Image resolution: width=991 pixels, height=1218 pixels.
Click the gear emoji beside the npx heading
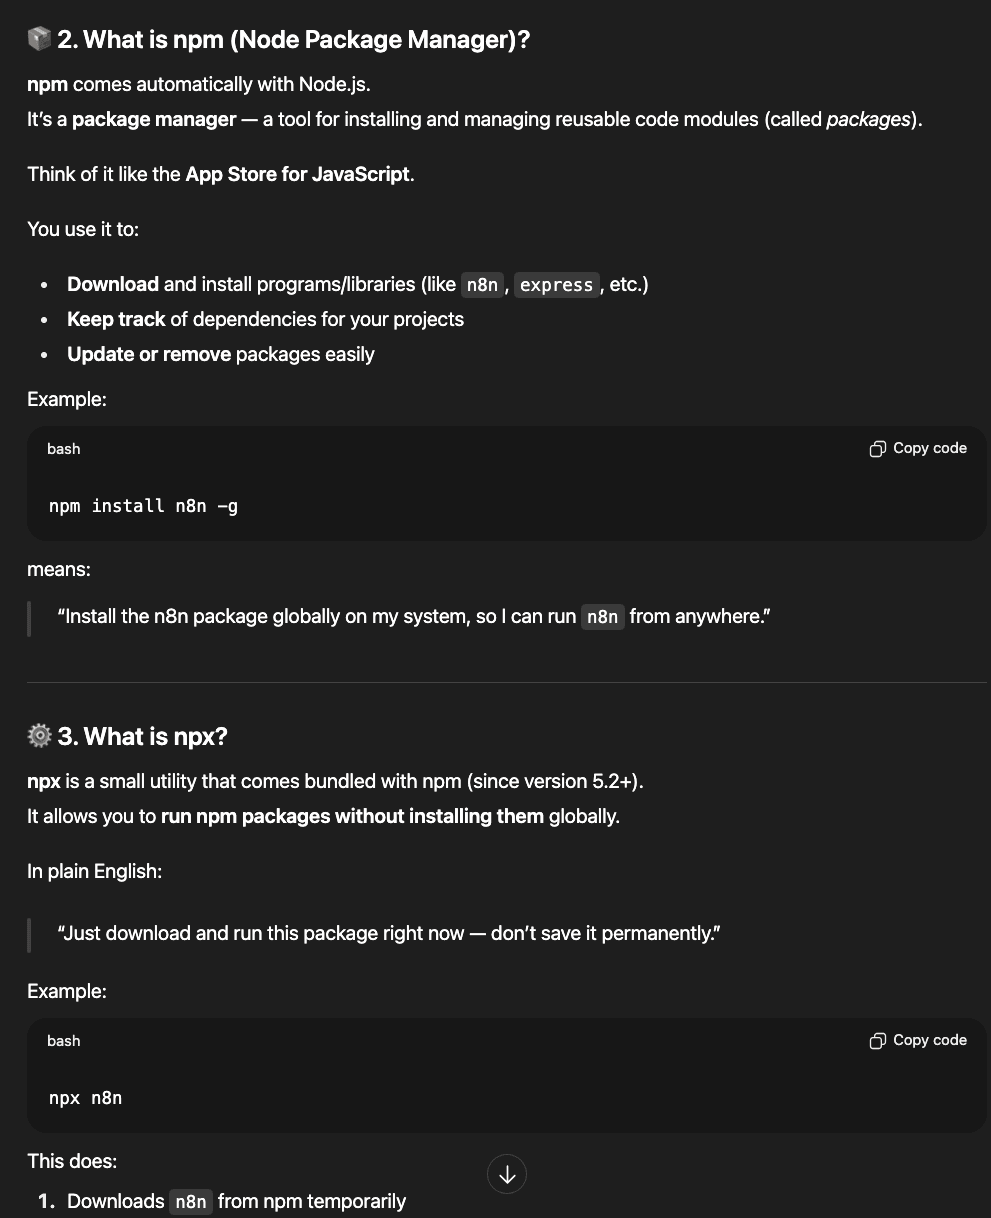[x=39, y=736]
